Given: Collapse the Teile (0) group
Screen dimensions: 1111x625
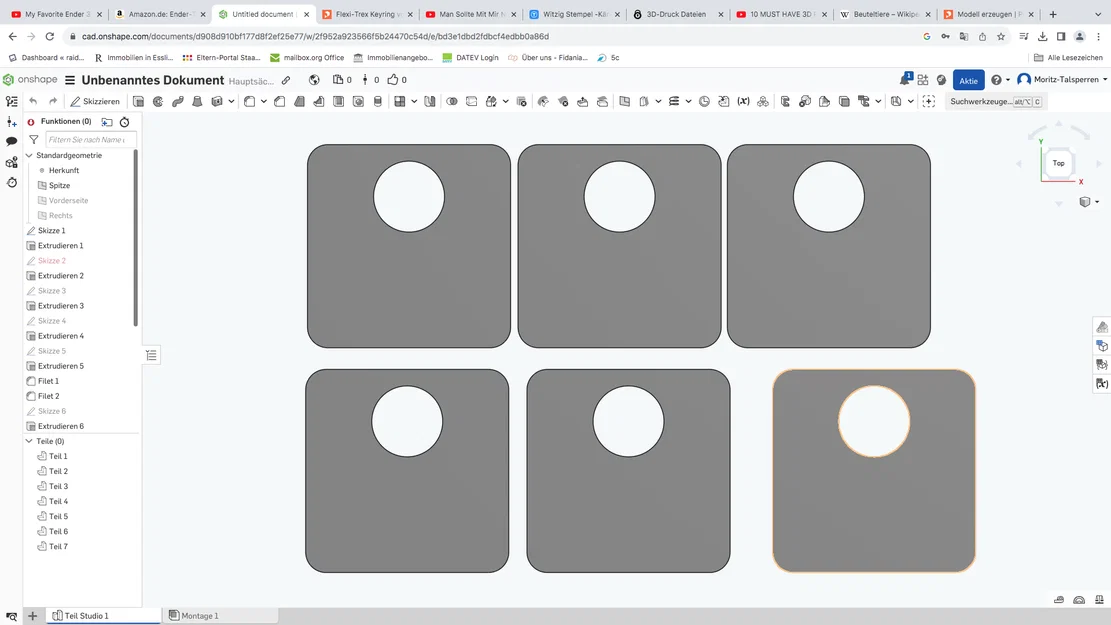Looking at the screenshot, I should 29,441.
